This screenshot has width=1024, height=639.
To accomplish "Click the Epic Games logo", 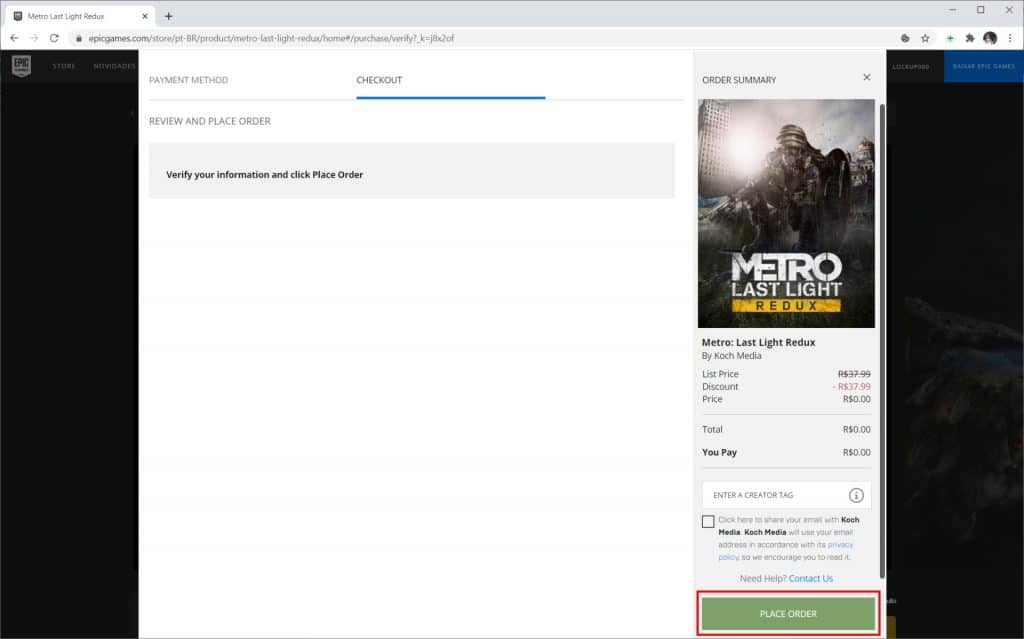I will 22,66.
